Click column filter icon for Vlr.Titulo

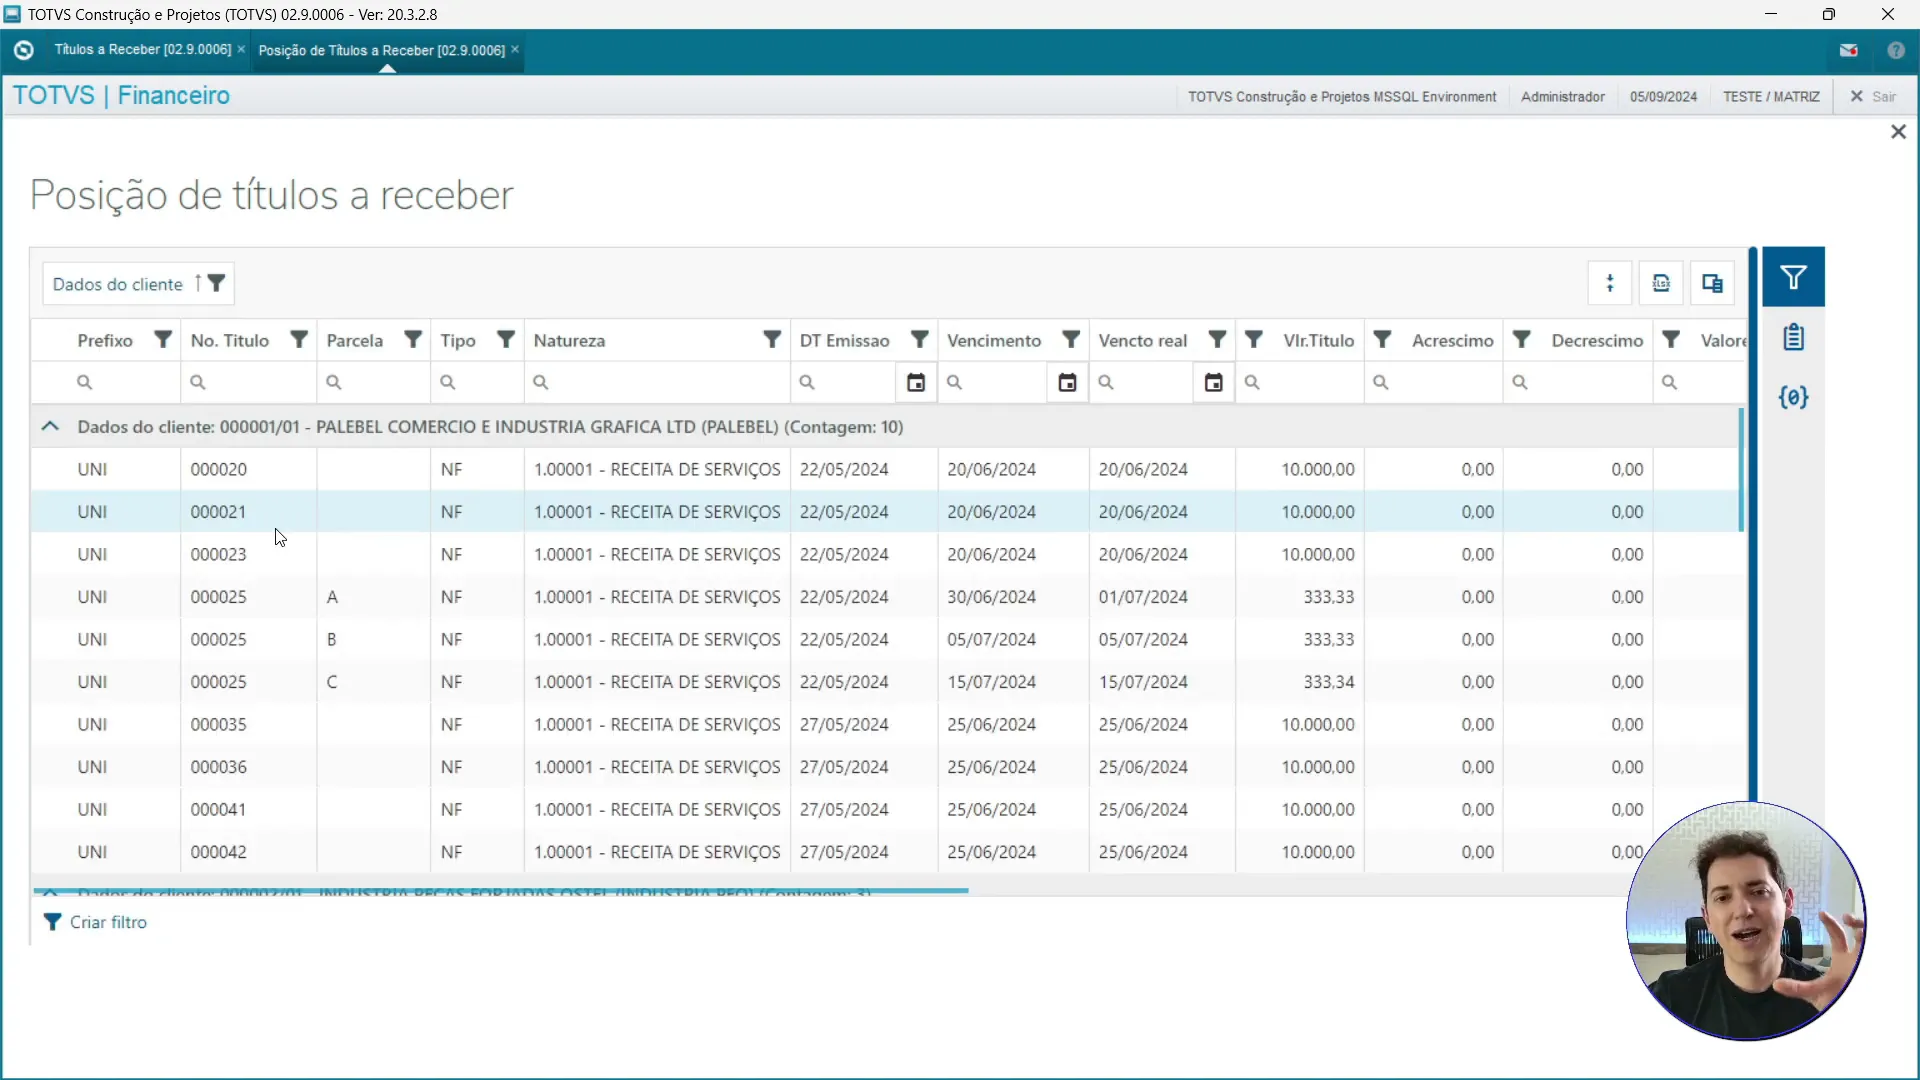1382,340
